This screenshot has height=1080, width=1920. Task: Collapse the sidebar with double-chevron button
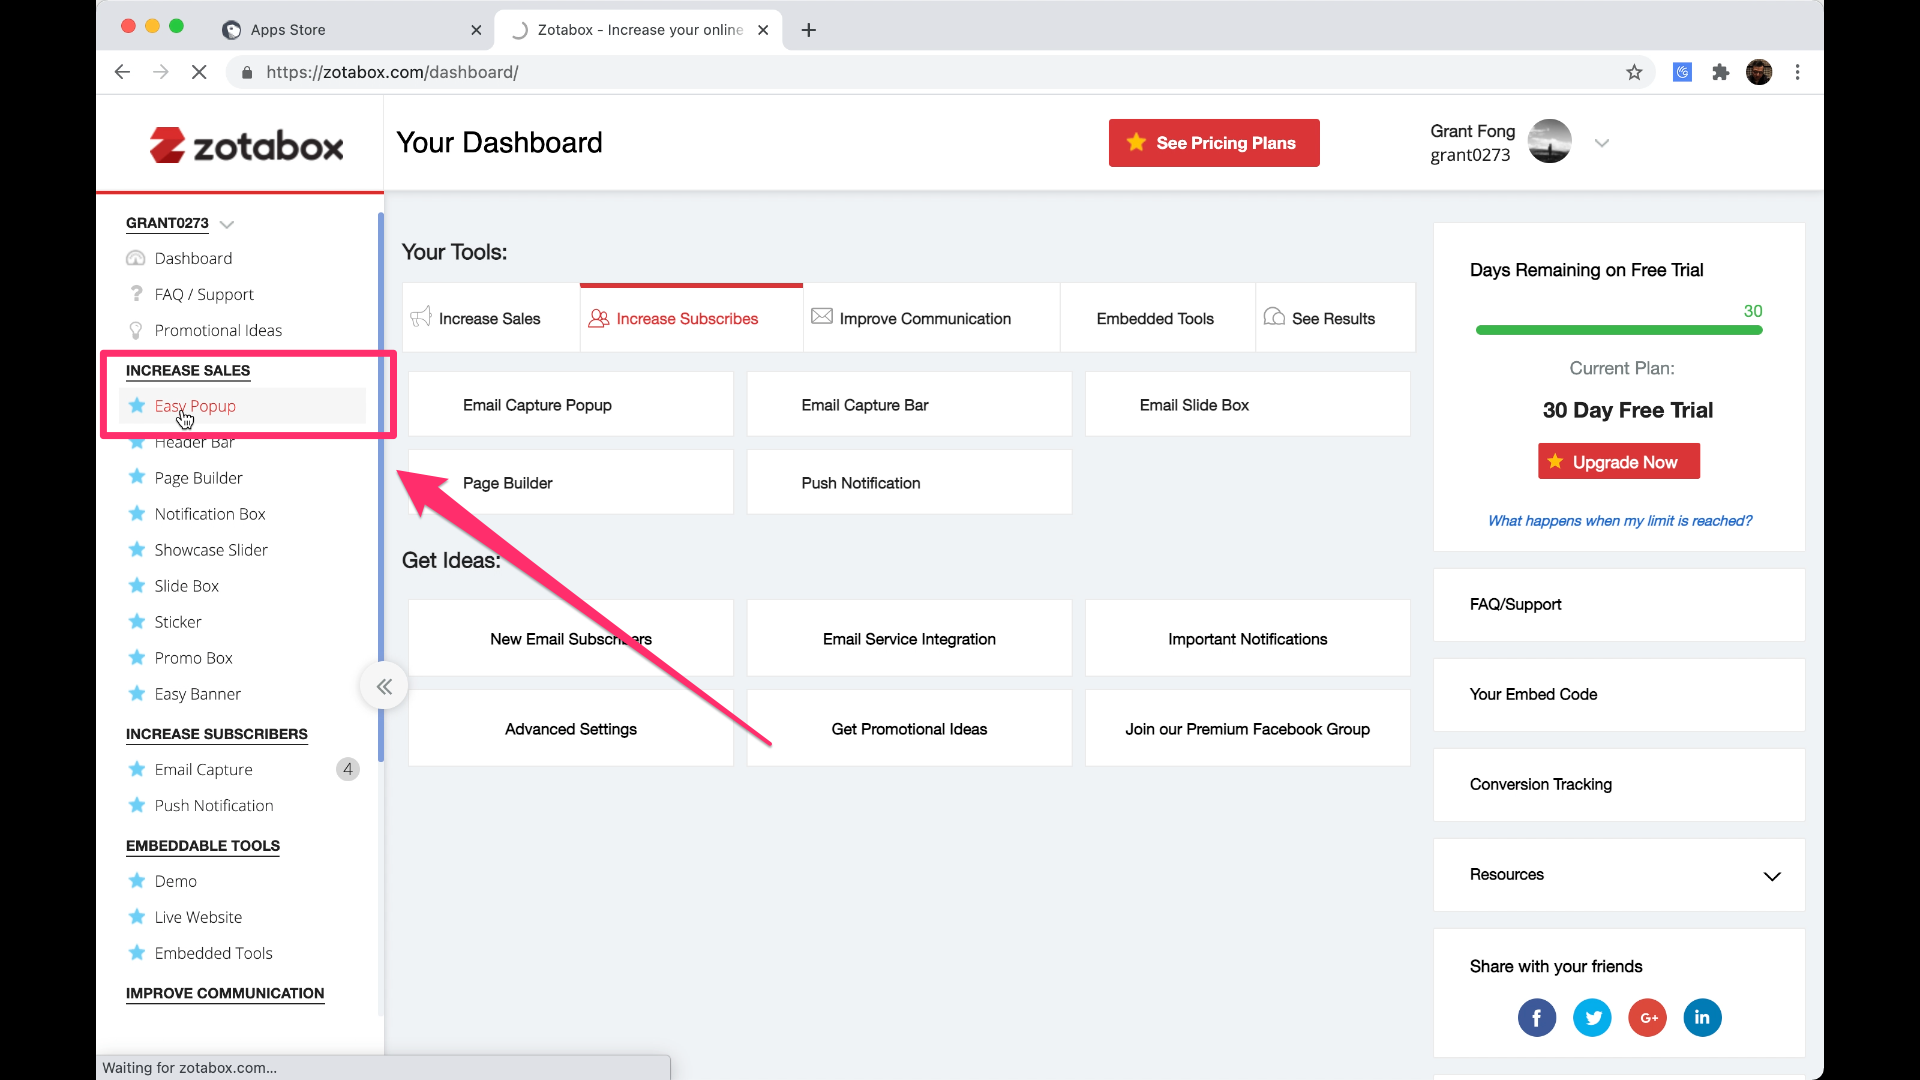384,686
